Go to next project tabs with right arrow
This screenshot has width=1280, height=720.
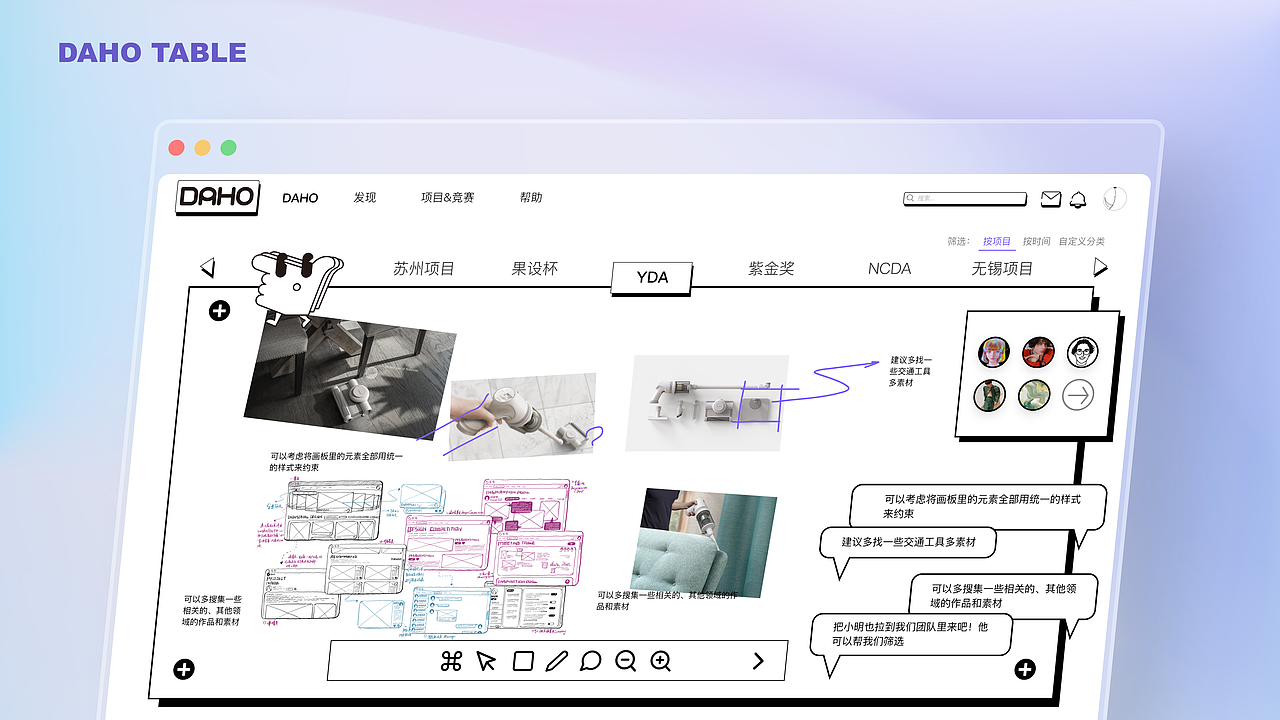point(1101,267)
